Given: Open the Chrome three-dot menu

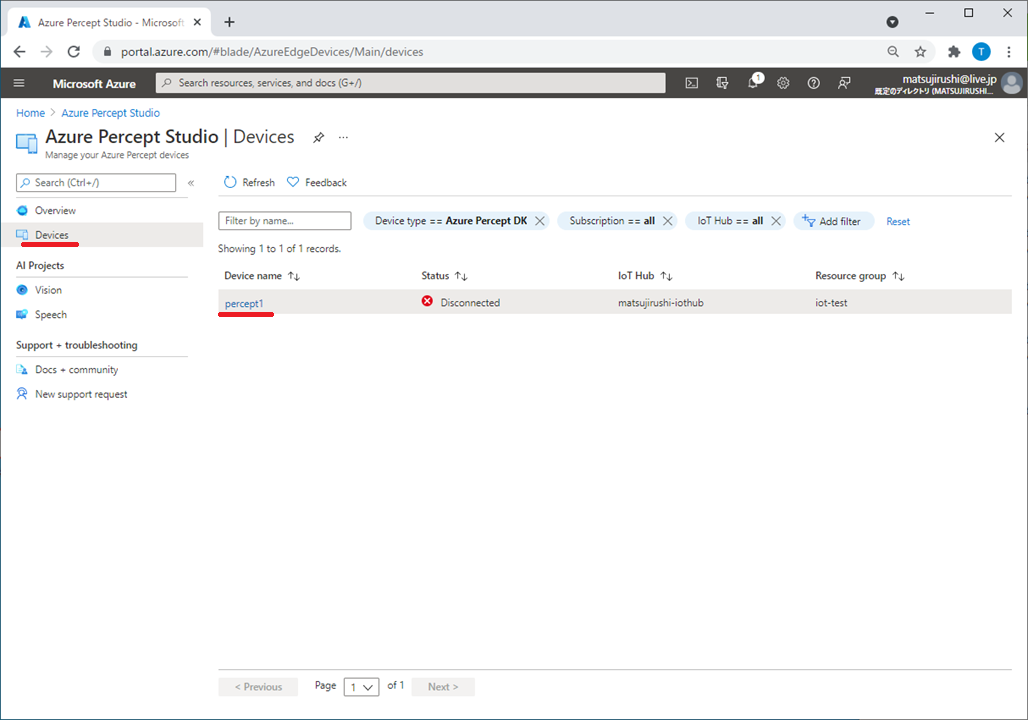Looking at the screenshot, I should click(1008, 52).
